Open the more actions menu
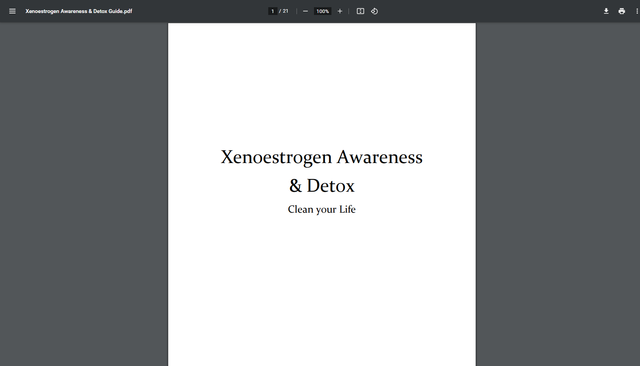Viewport: 640px width, 366px height. point(637,11)
